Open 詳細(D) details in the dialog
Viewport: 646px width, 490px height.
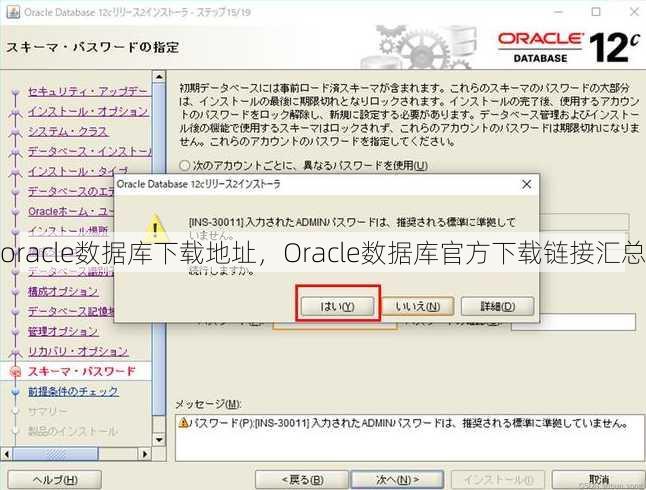pos(497,306)
